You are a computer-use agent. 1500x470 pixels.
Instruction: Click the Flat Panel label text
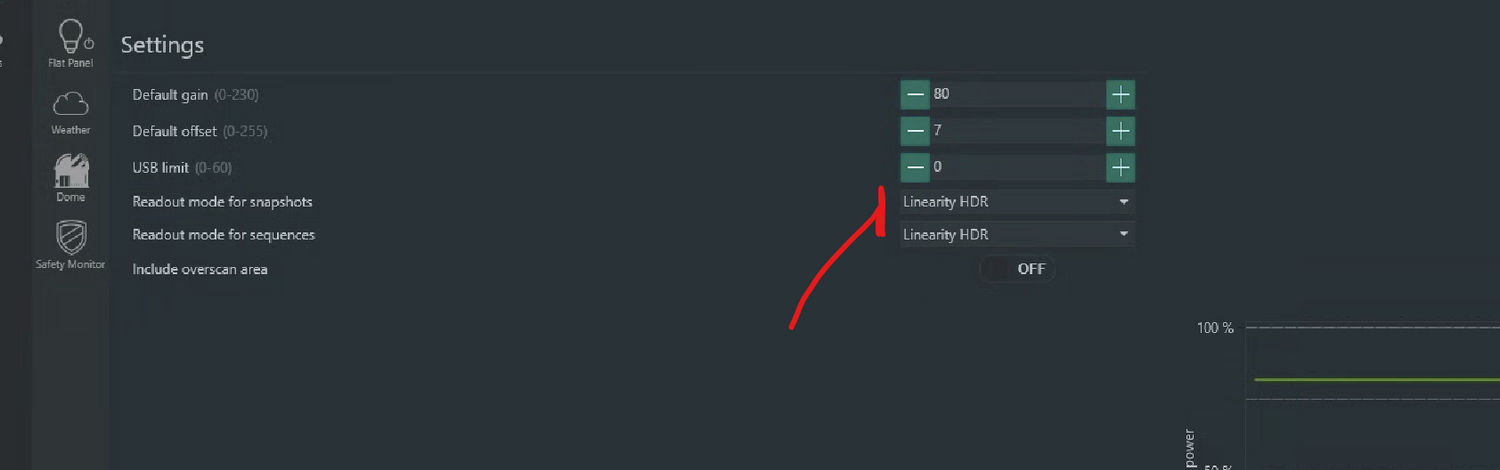coord(70,63)
